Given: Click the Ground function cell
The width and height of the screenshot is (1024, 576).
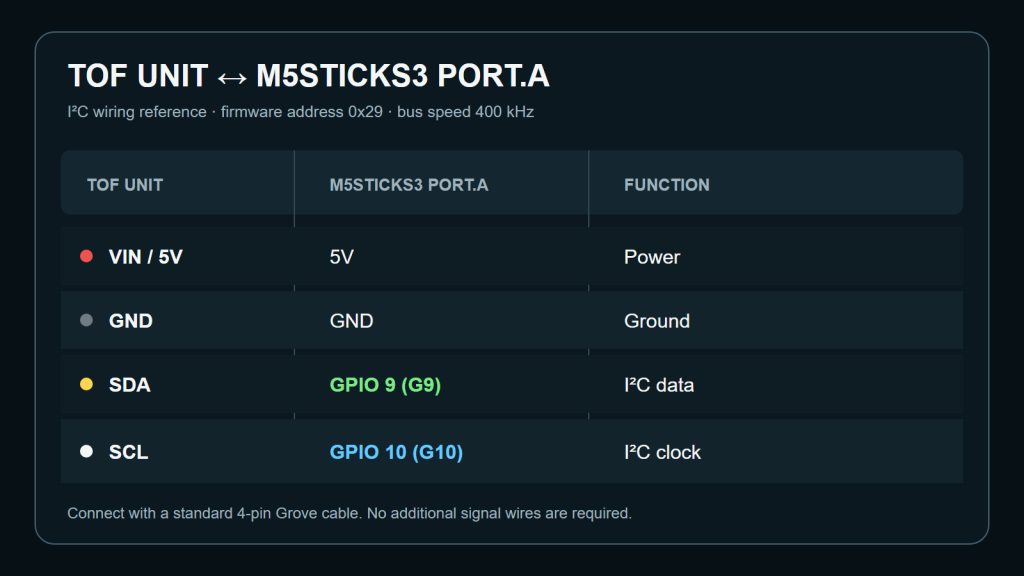Looking at the screenshot, I should [657, 321].
